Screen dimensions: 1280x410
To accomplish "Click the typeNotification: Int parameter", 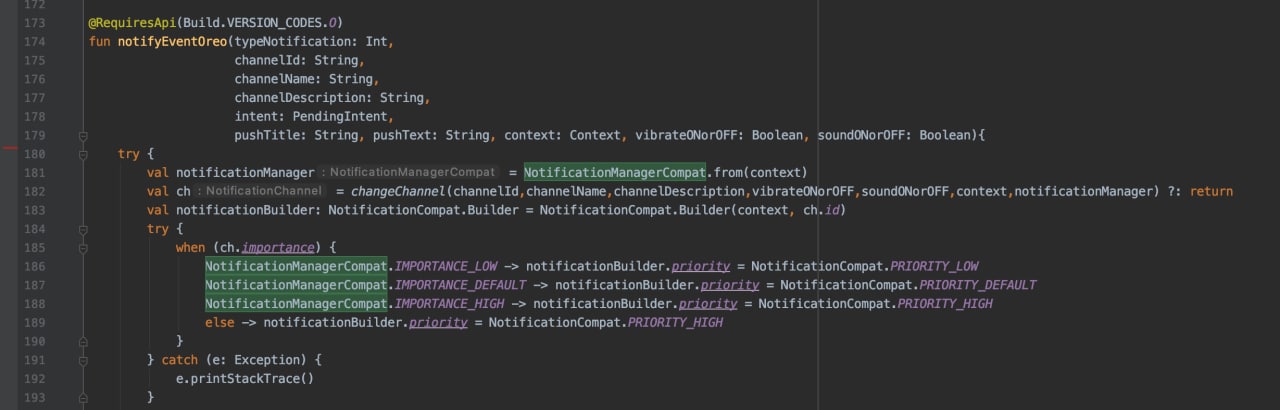I will (311, 42).
